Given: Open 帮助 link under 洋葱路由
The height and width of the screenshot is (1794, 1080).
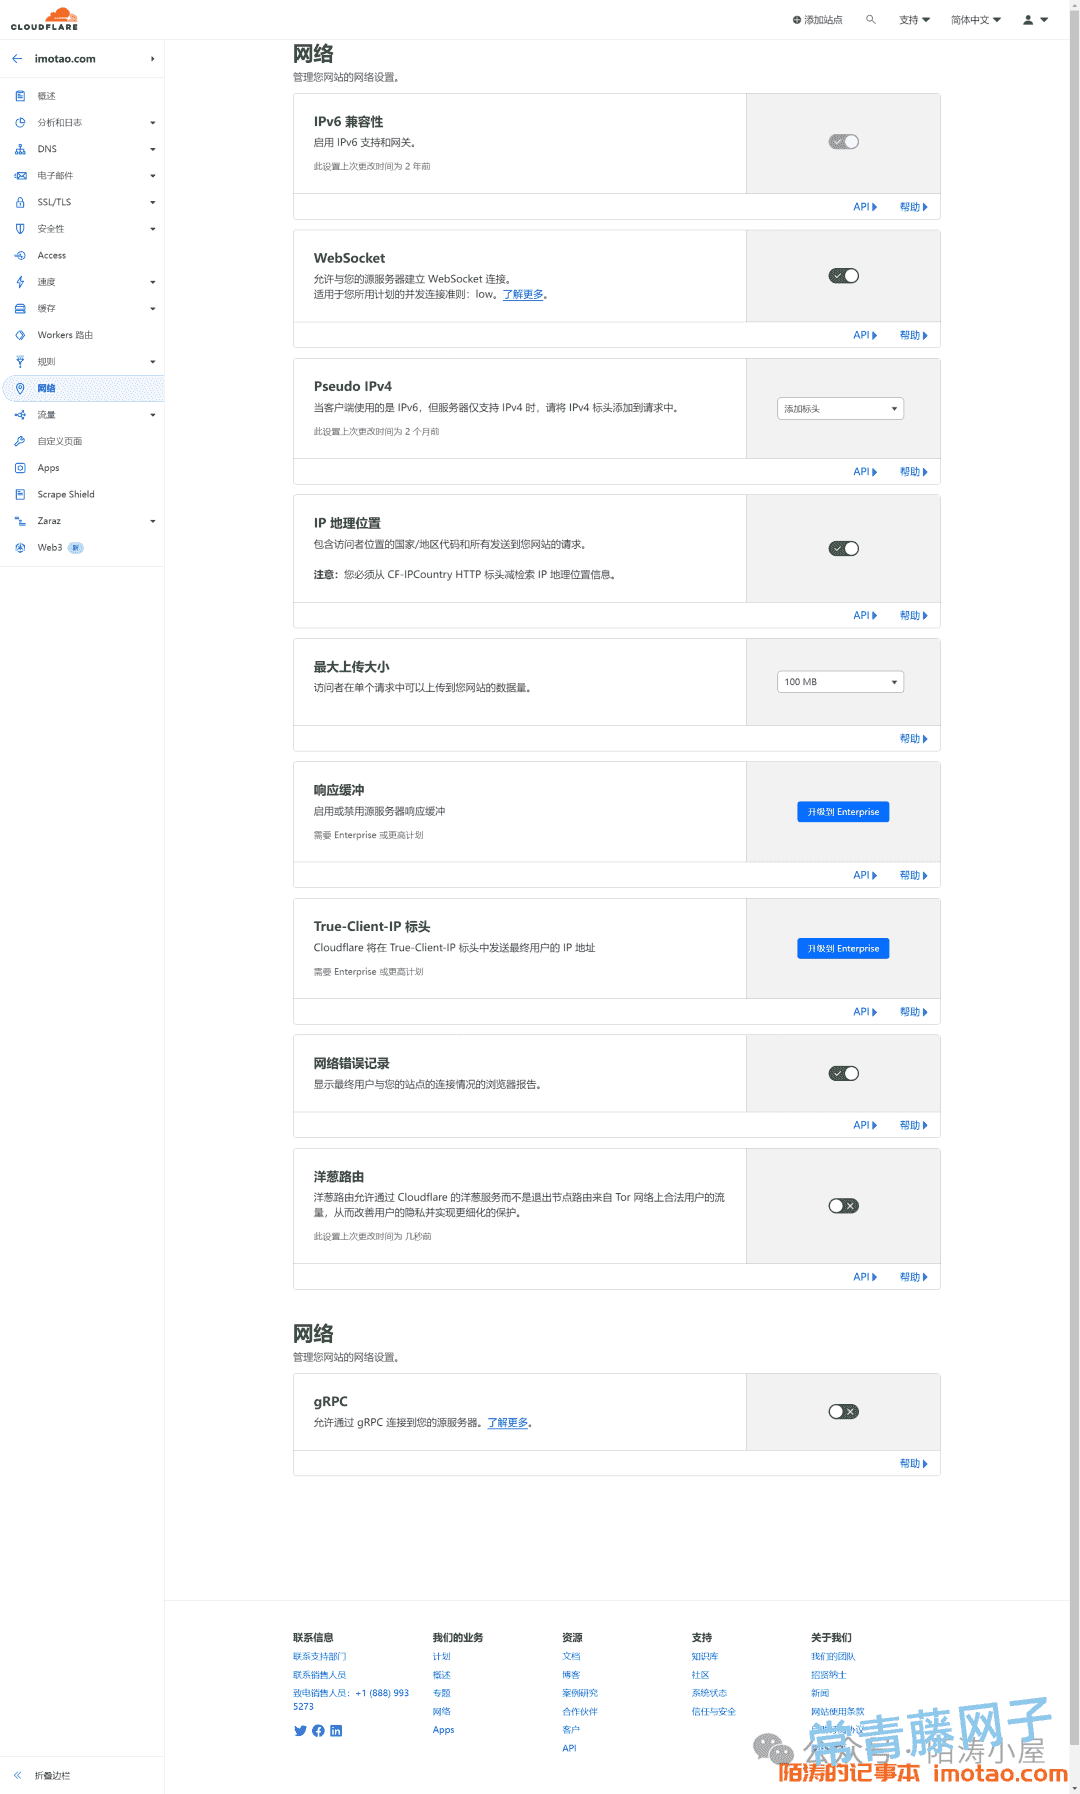Looking at the screenshot, I should (x=913, y=1277).
